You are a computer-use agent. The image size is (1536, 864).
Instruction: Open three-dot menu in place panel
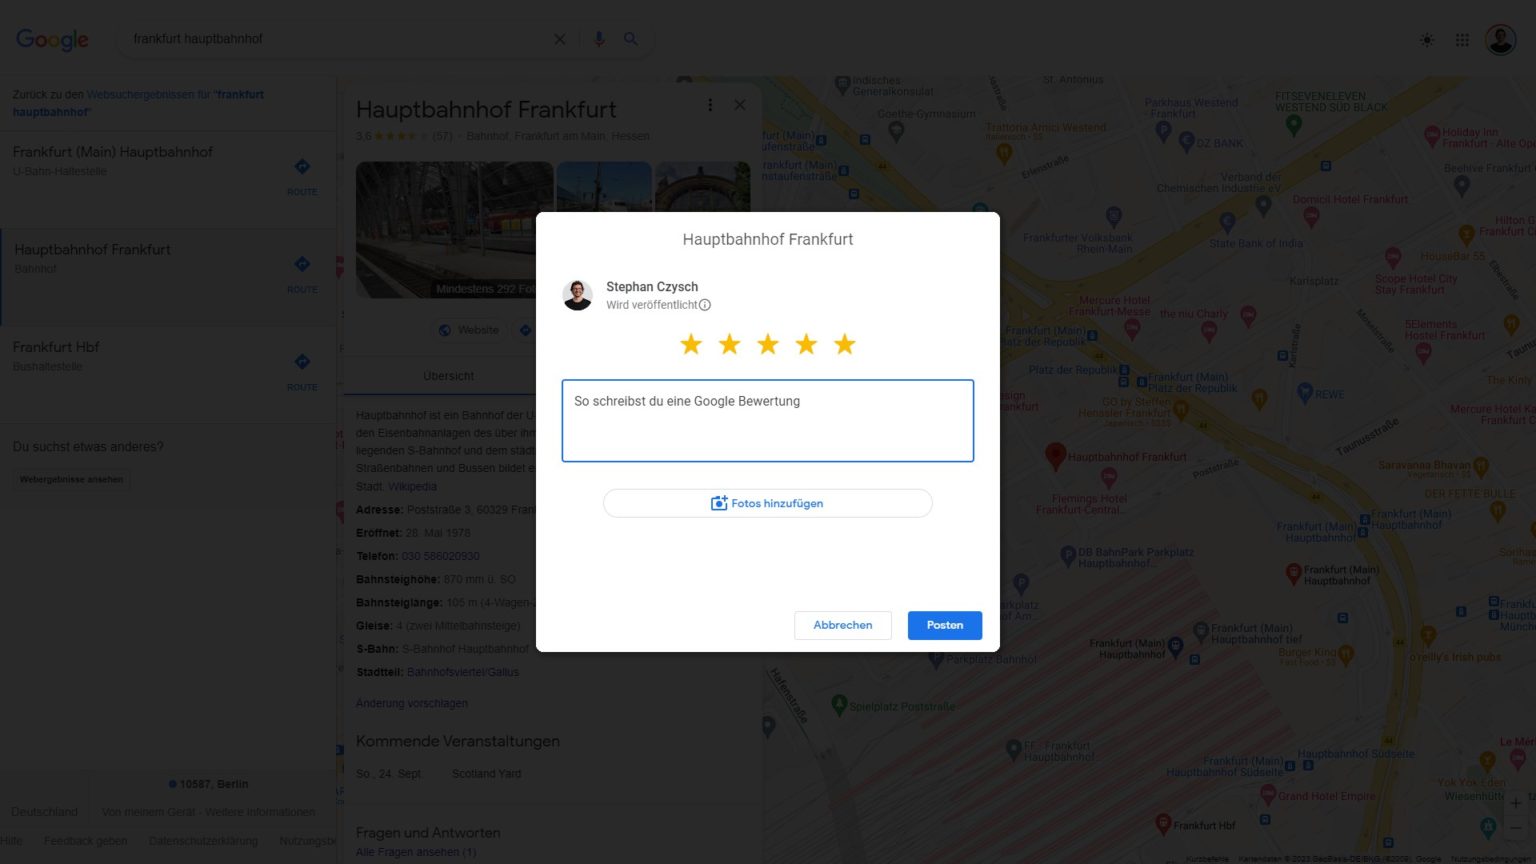coord(710,105)
